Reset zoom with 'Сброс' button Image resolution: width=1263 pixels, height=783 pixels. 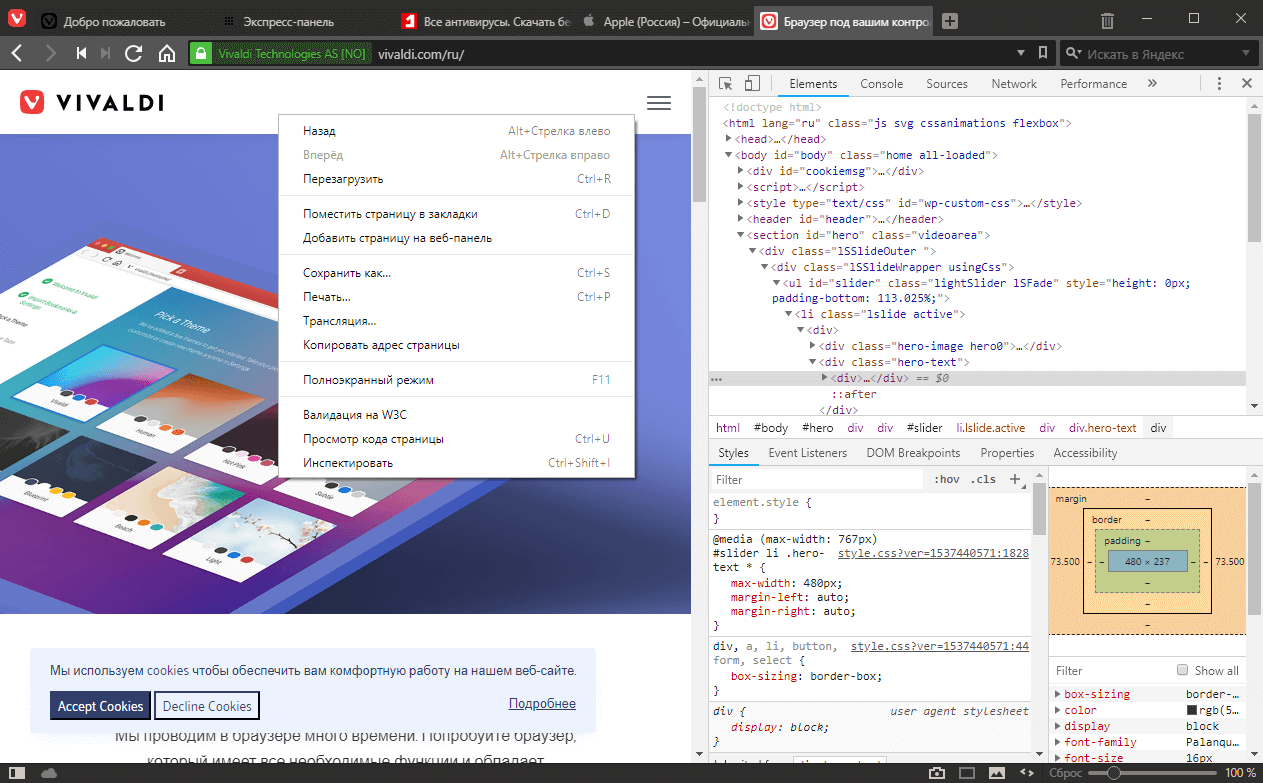click(x=1064, y=772)
